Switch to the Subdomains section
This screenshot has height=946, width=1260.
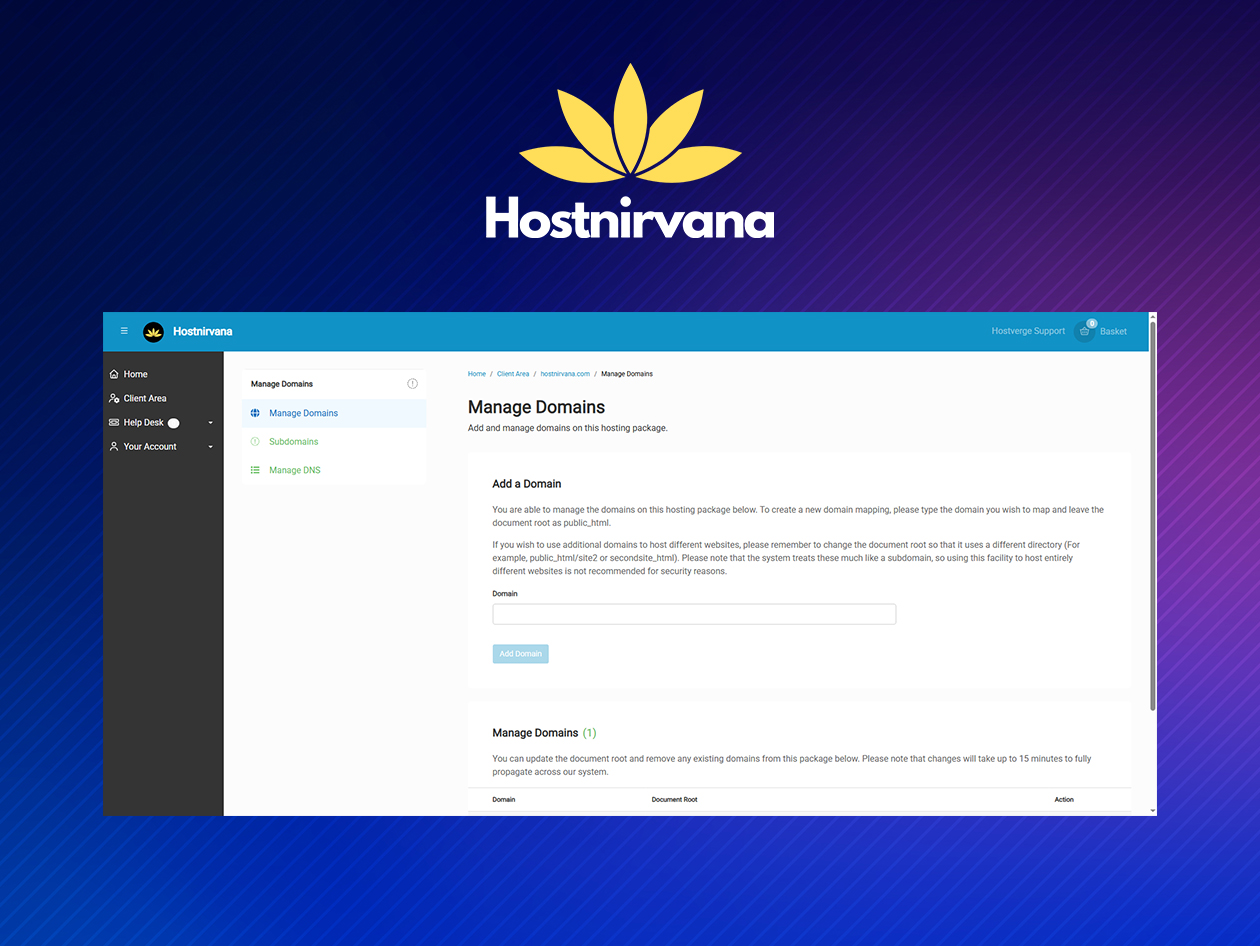[293, 441]
